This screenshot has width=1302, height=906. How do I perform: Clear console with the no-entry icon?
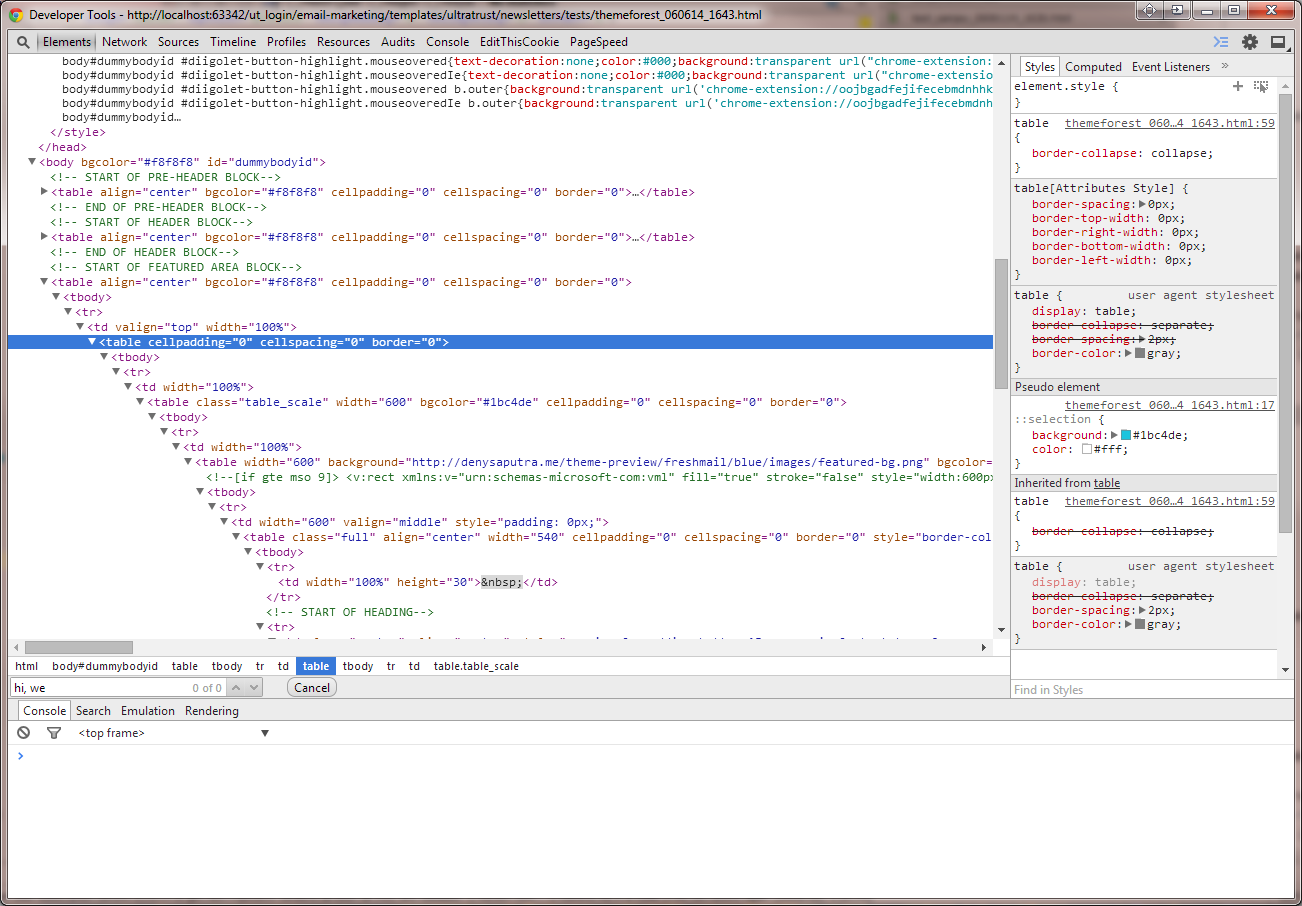[x=23, y=732]
